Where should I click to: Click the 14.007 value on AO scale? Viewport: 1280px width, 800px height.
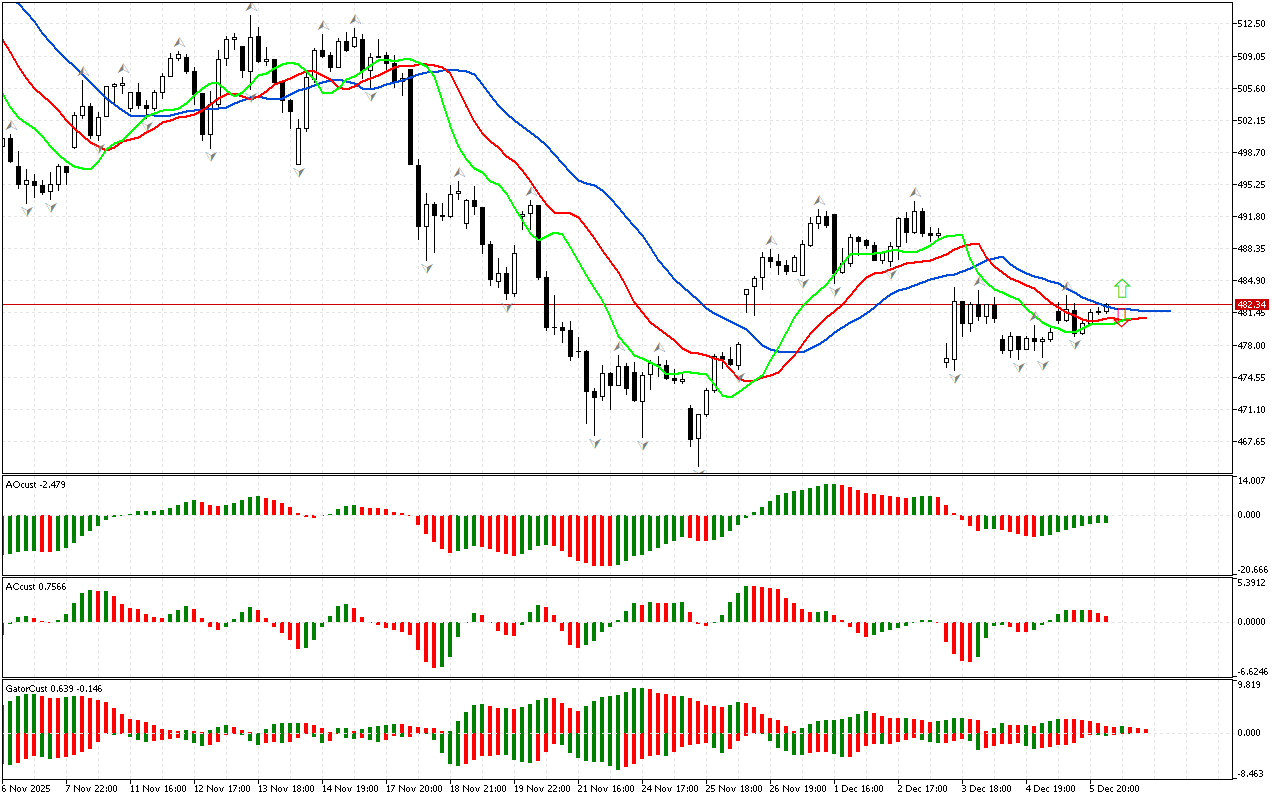coord(1252,481)
